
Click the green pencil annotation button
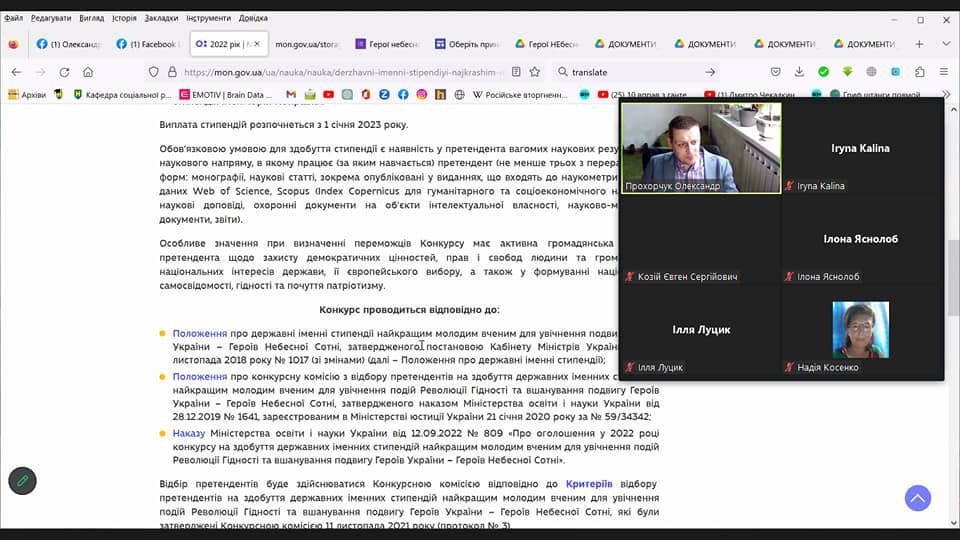click(22, 481)
